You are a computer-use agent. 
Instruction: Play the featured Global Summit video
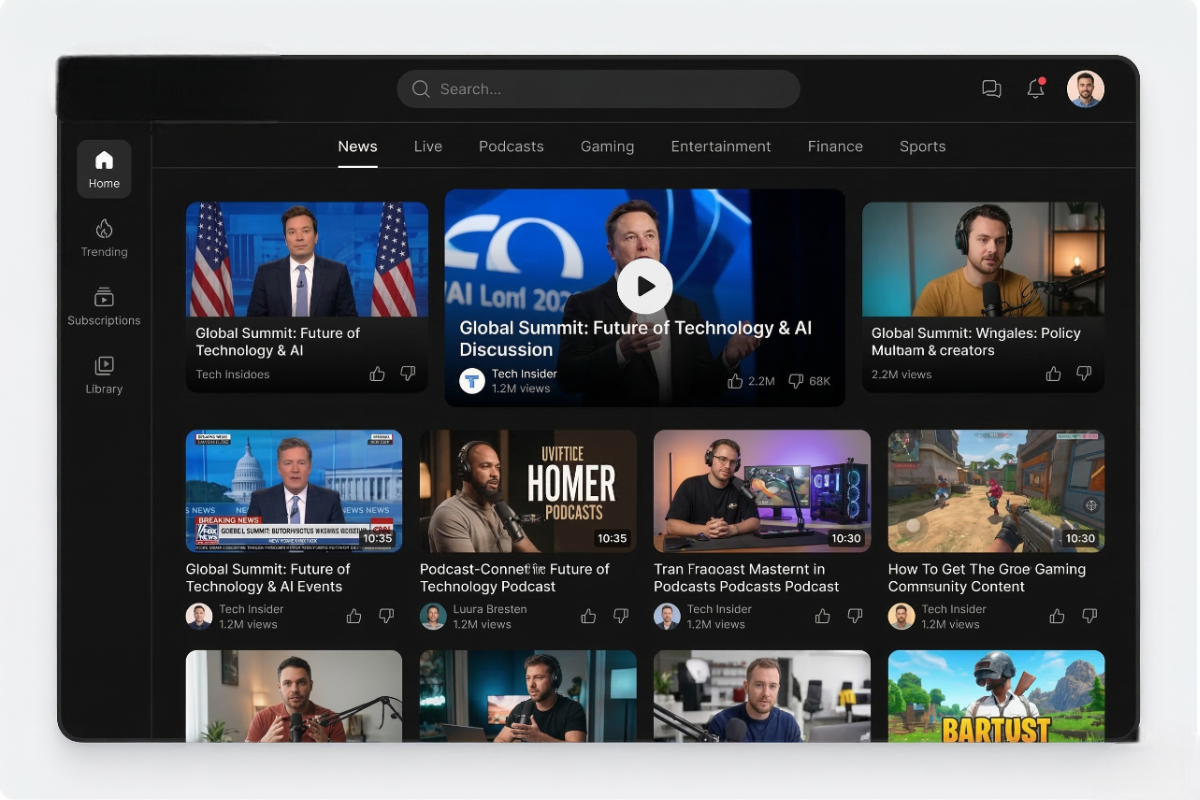pyautogui.click(x=644, y=286)
